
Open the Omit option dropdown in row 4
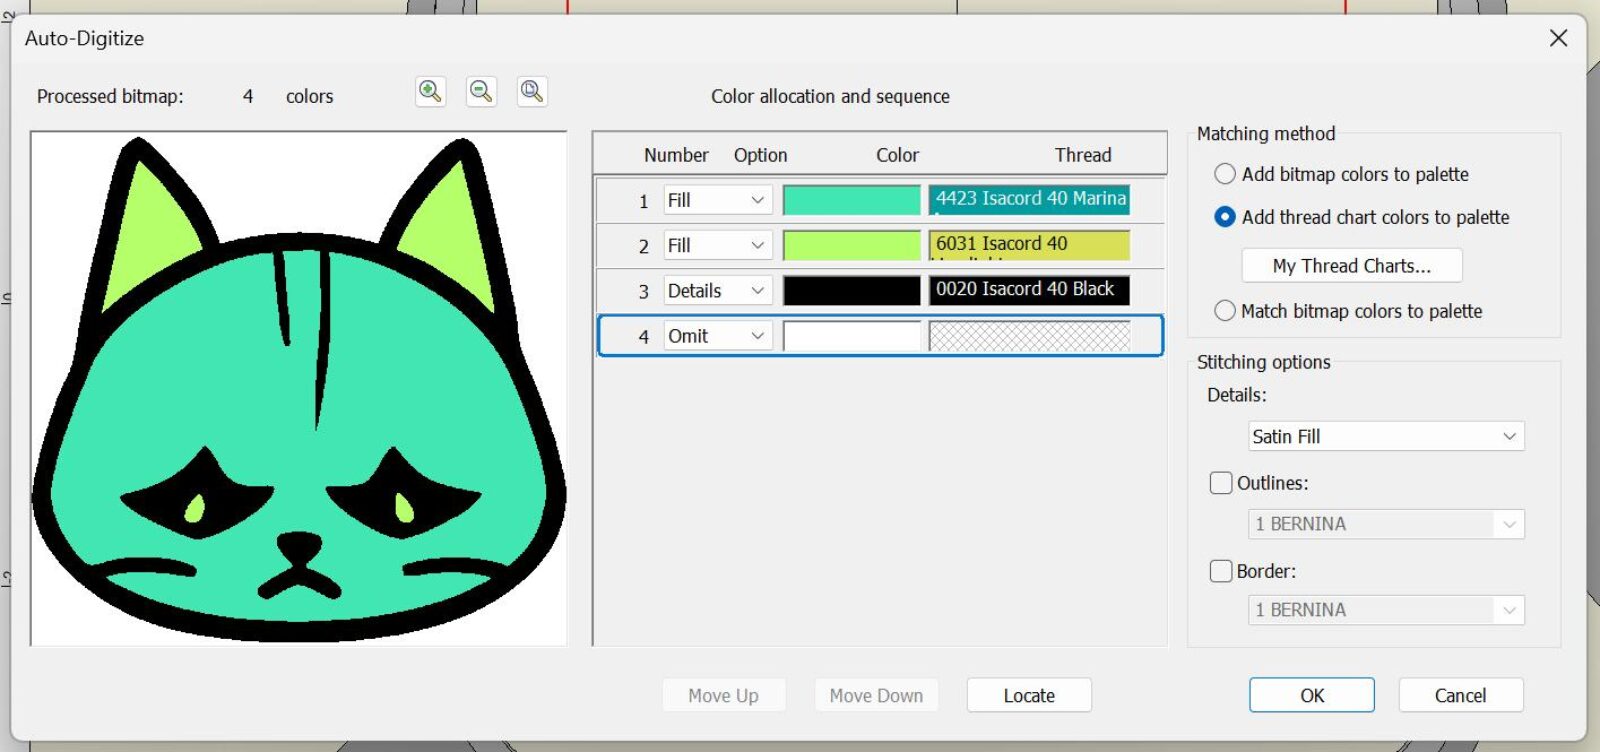tap(718, 336)
